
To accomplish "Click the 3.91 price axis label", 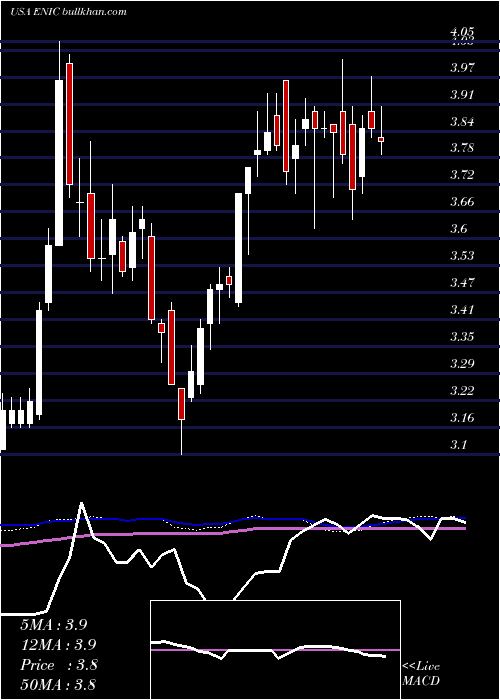I will [463, 95].
